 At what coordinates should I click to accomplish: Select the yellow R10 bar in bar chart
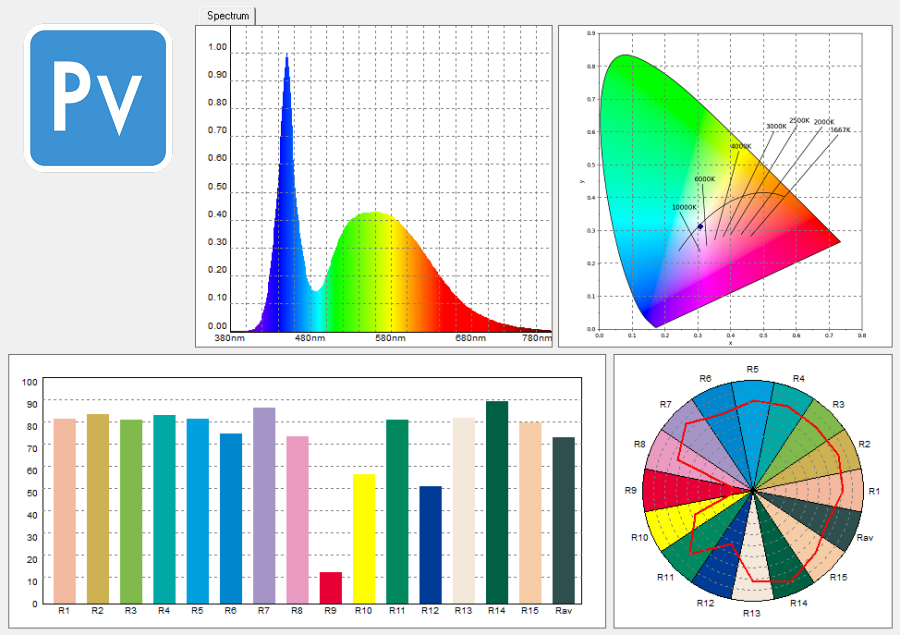[363, 538]
